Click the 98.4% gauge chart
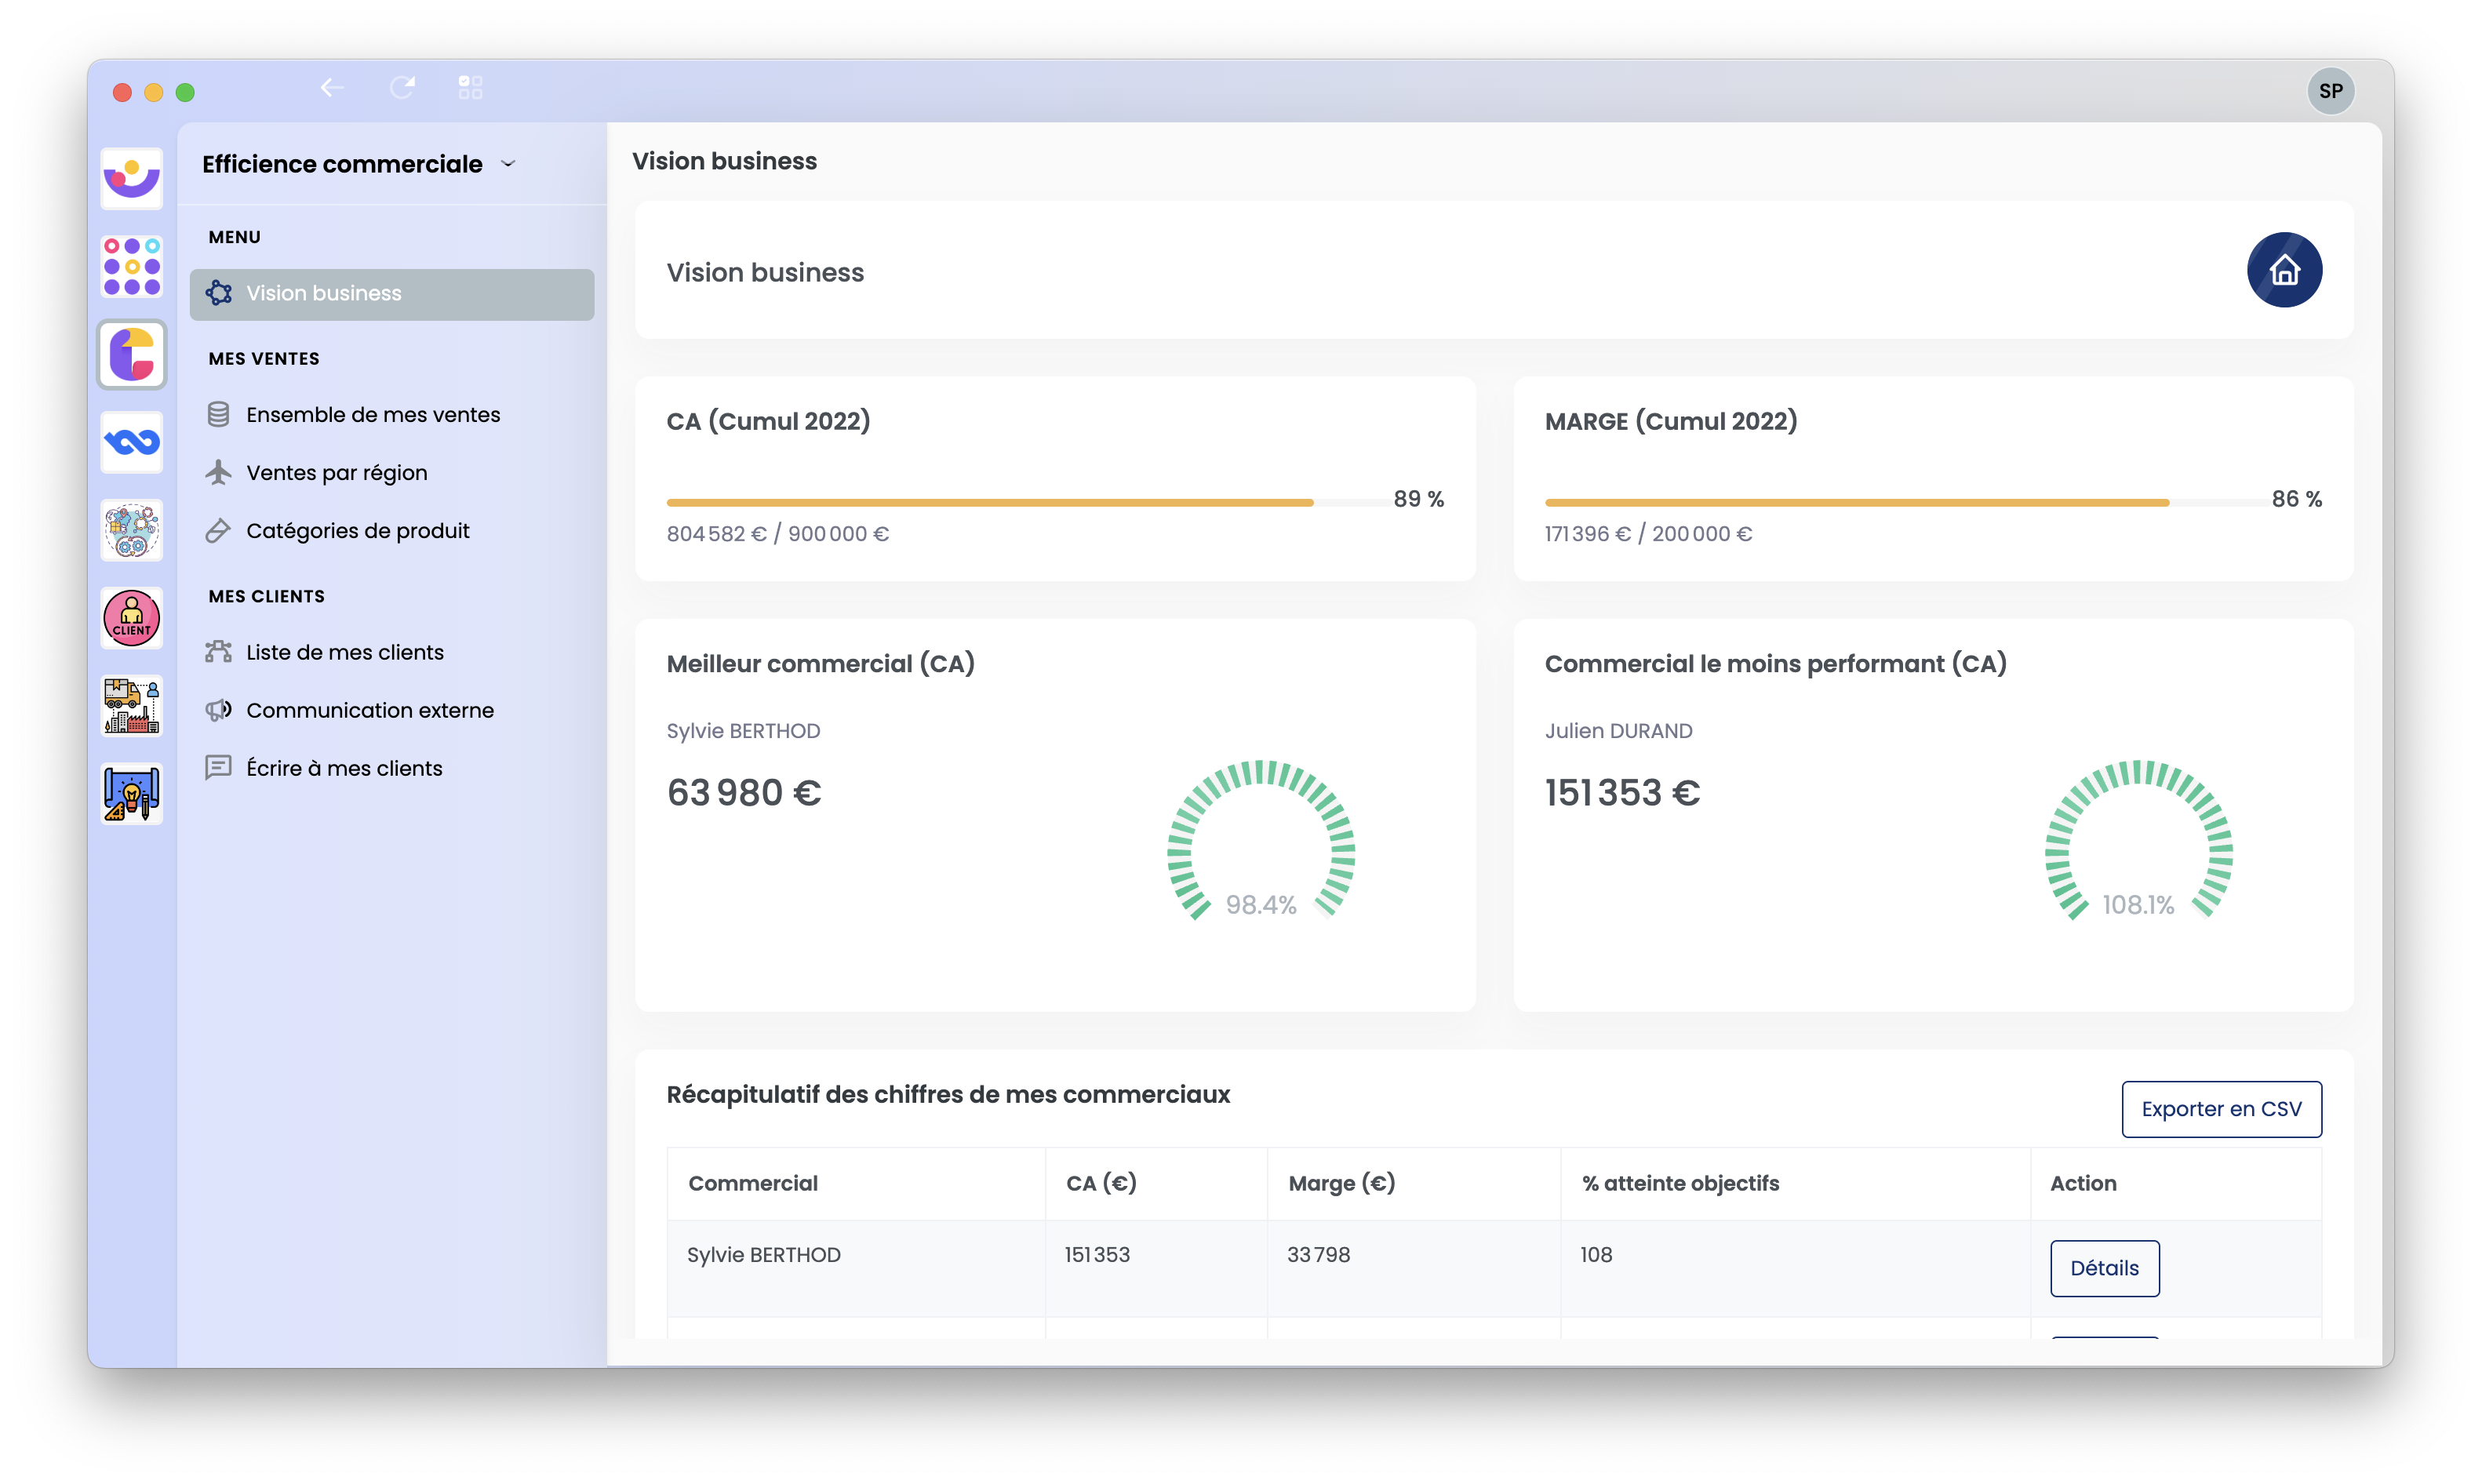The width and height of the screenshot is (2482, 1484). 1261,840
